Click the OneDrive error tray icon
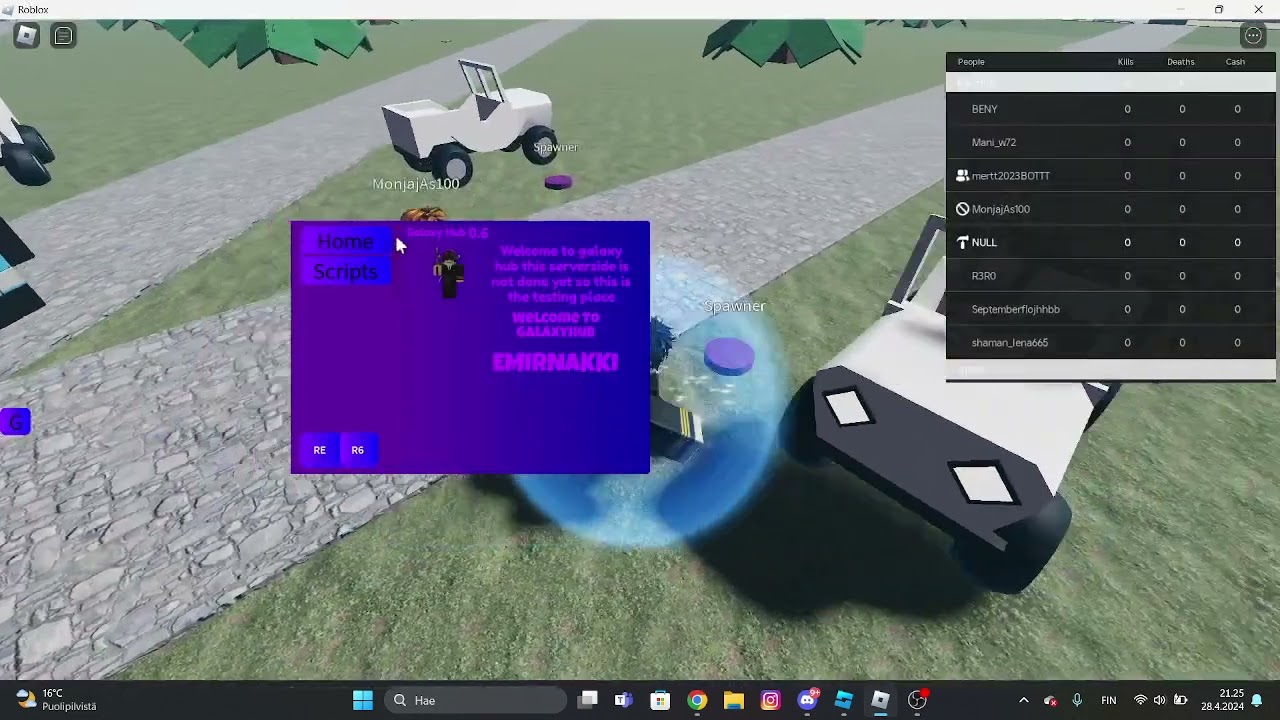Viewport: 1280px width, 720px height. pos(1050,700)
